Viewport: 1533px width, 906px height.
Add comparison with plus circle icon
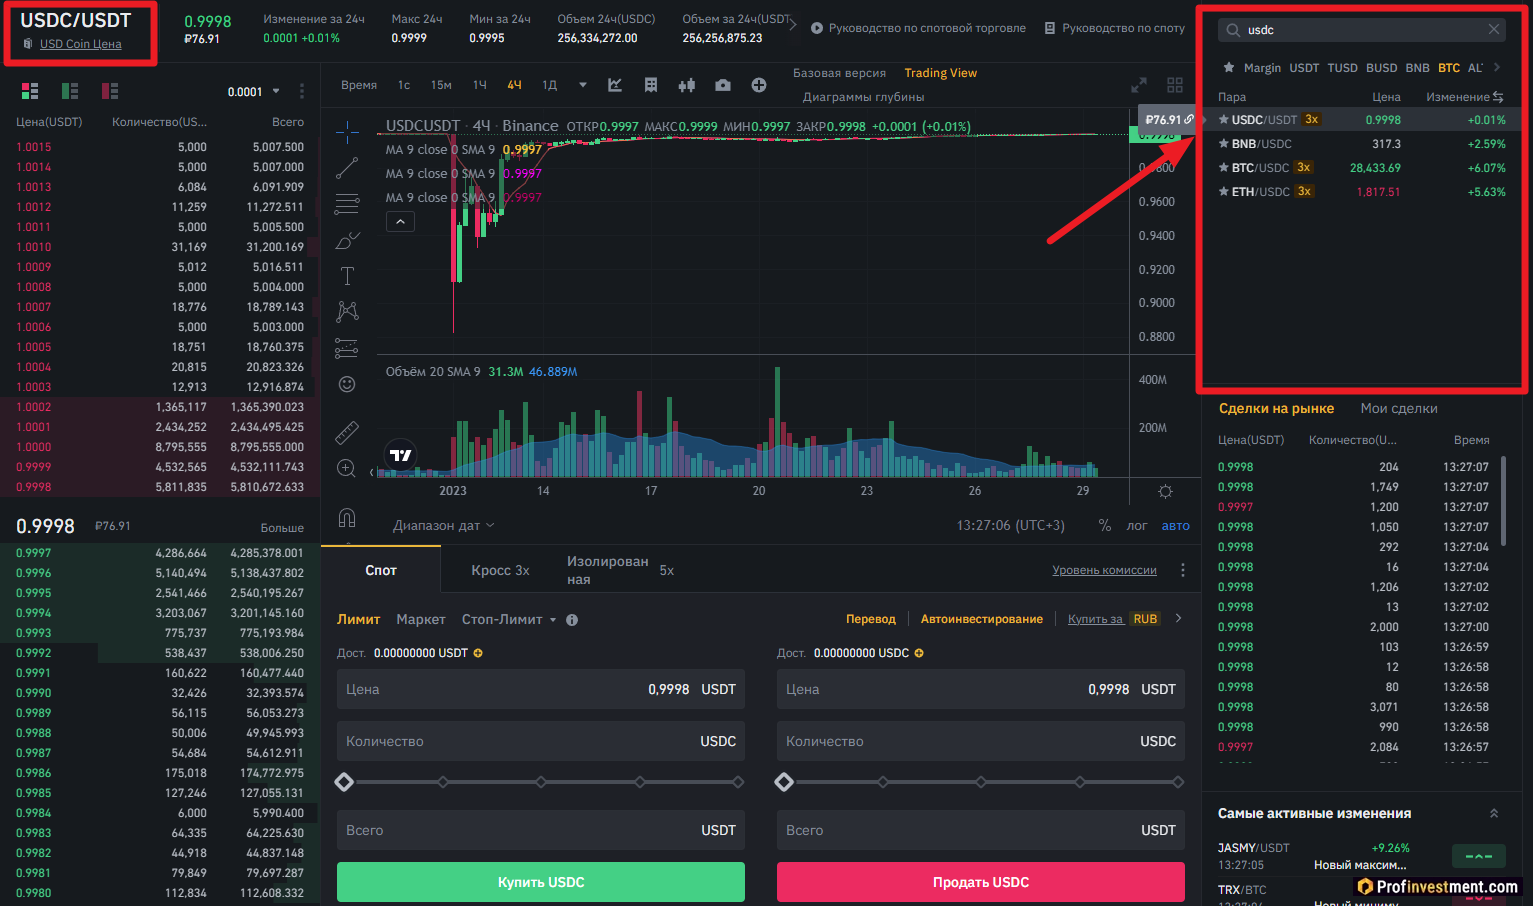pyautogui.click(x=759, y=85)
